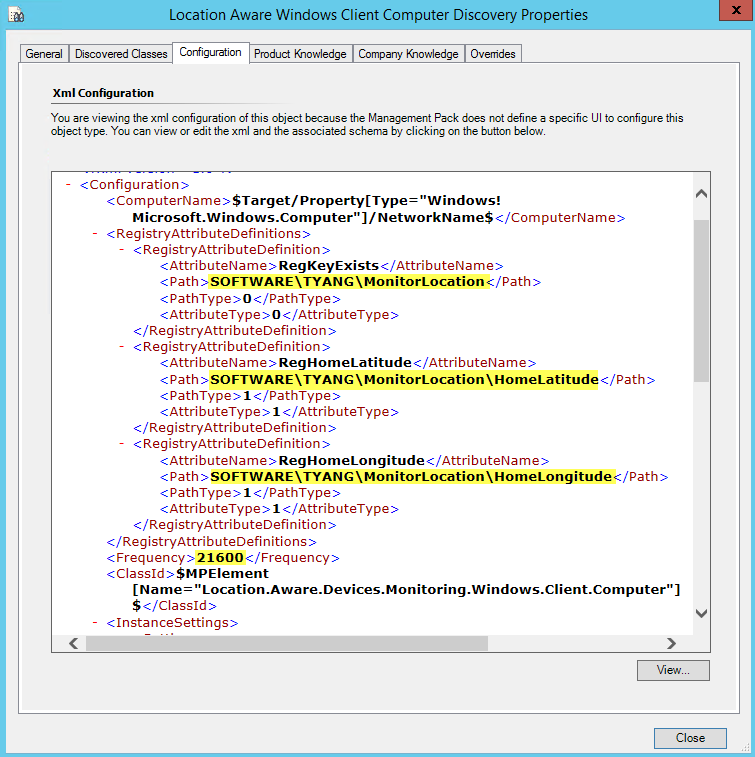Click the horizontal scrollbar left arrow
This screenshot has height=757, width=755.
pos(74,643)
